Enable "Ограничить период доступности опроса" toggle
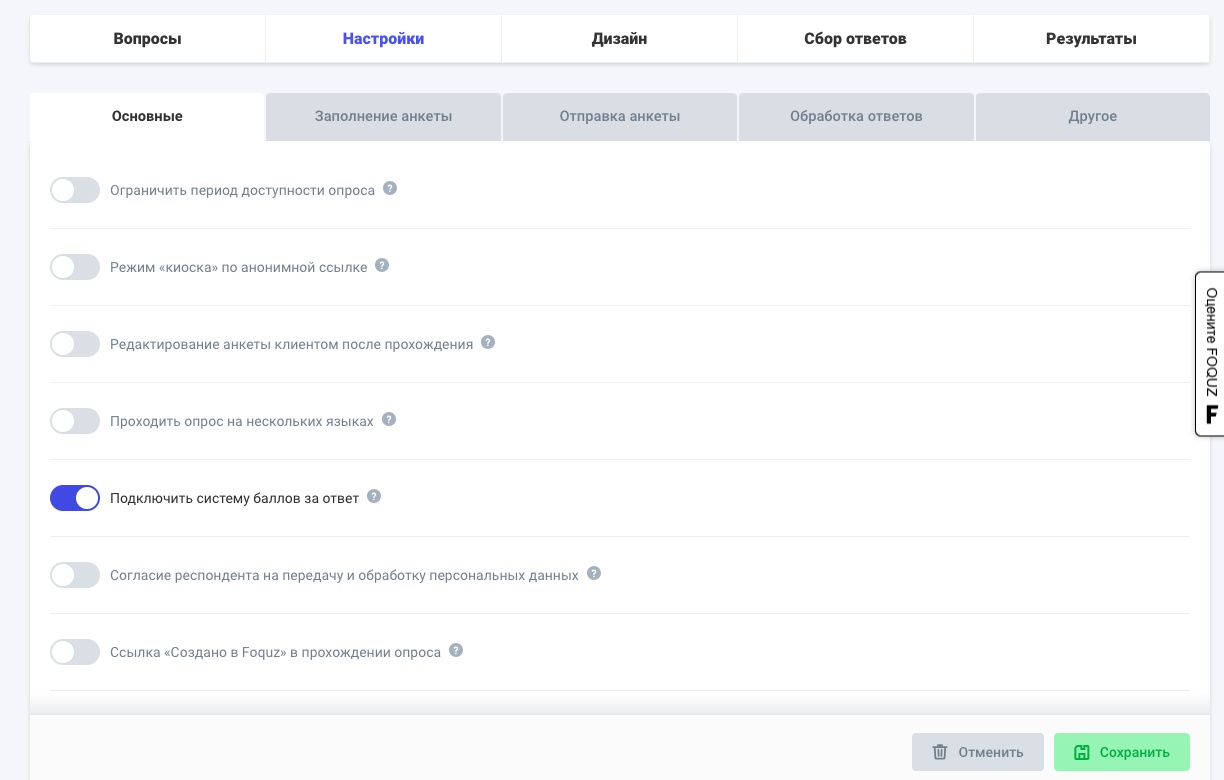The width and height of the screenshot is (1224, 780). click(75, 190)
